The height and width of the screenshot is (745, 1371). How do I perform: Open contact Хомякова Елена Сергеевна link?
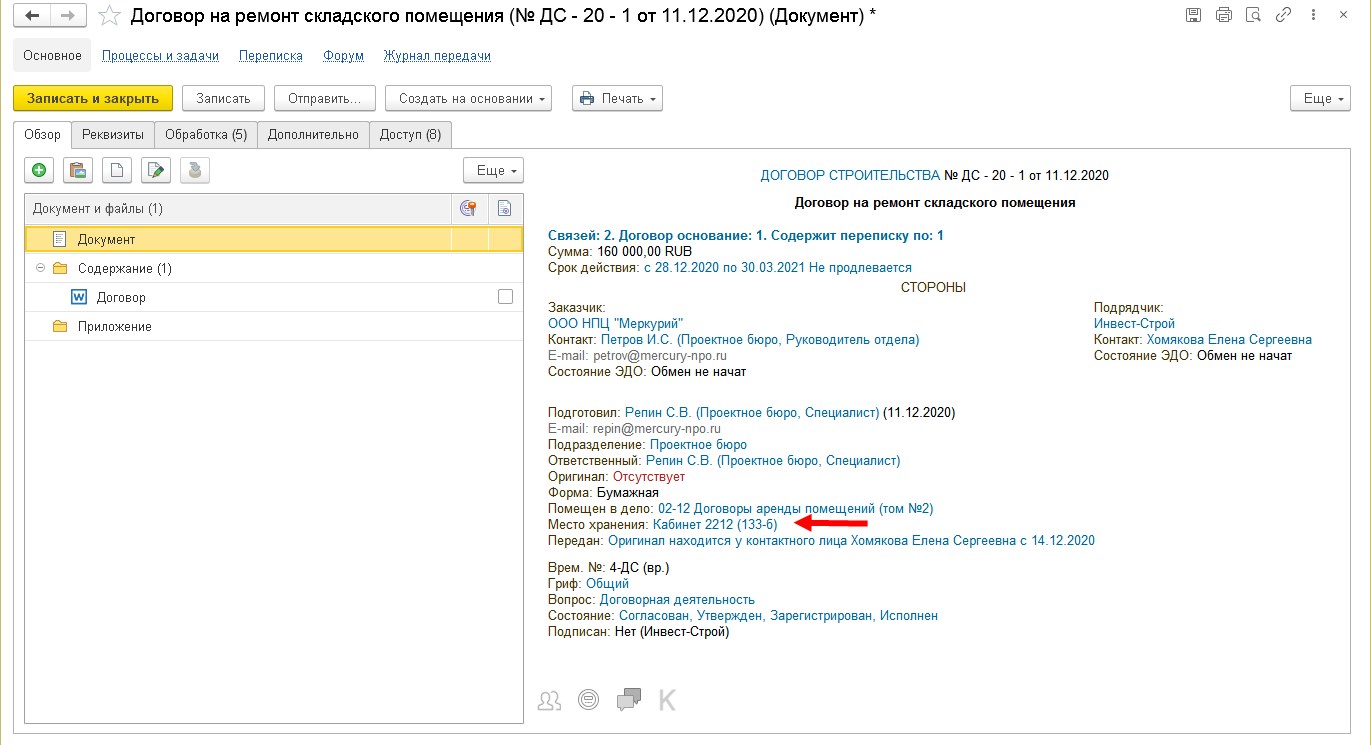click(1229, 340)
